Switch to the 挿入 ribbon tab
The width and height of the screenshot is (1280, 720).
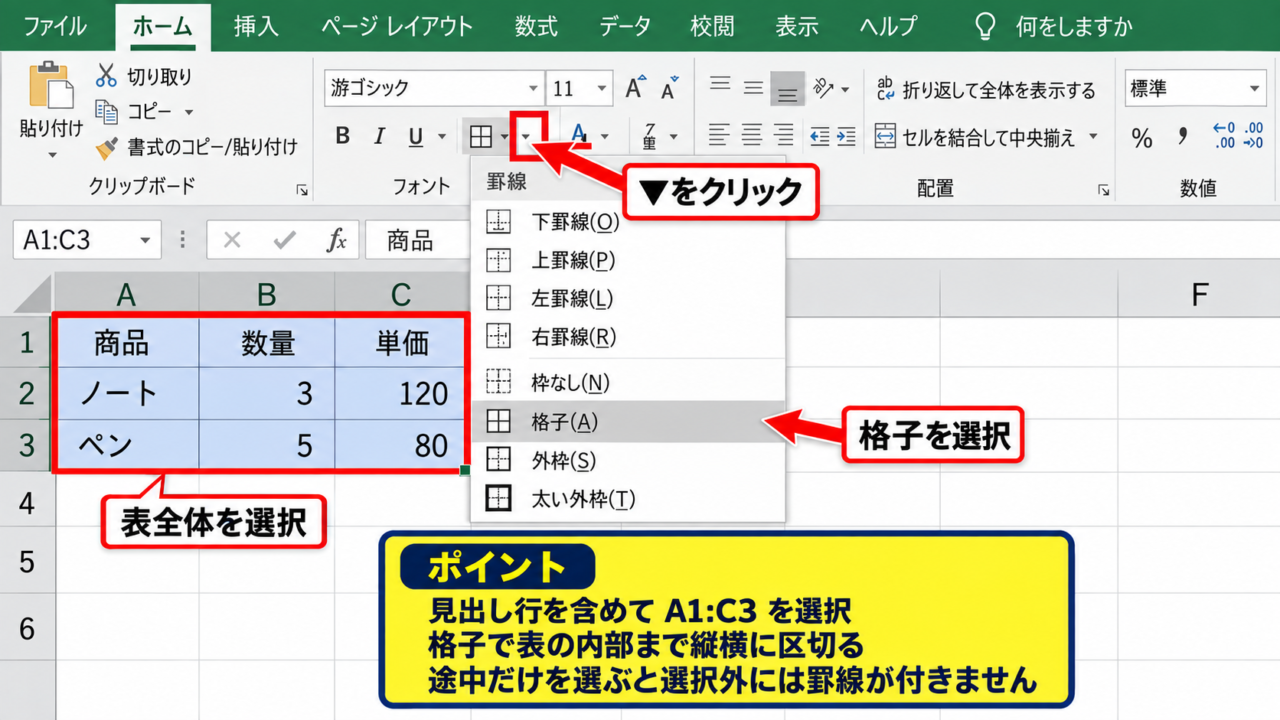coord(256,26)
